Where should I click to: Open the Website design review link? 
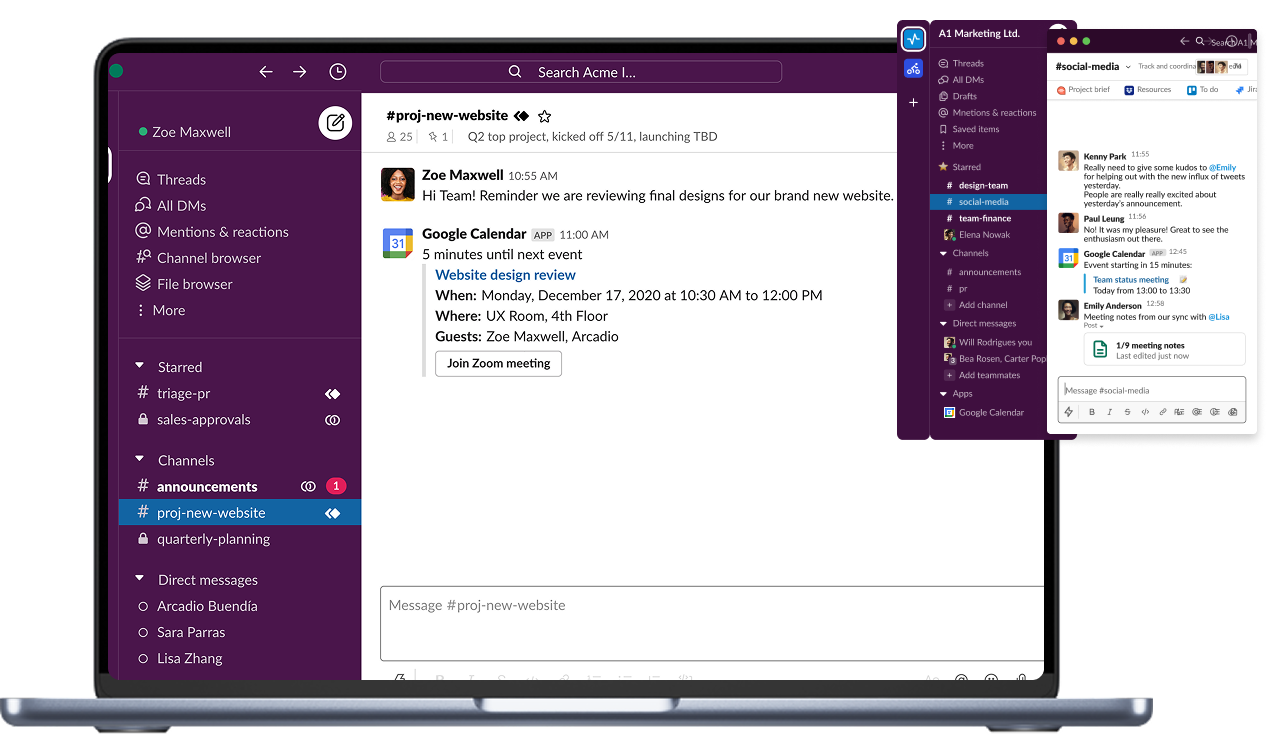(x=505, y=275)
